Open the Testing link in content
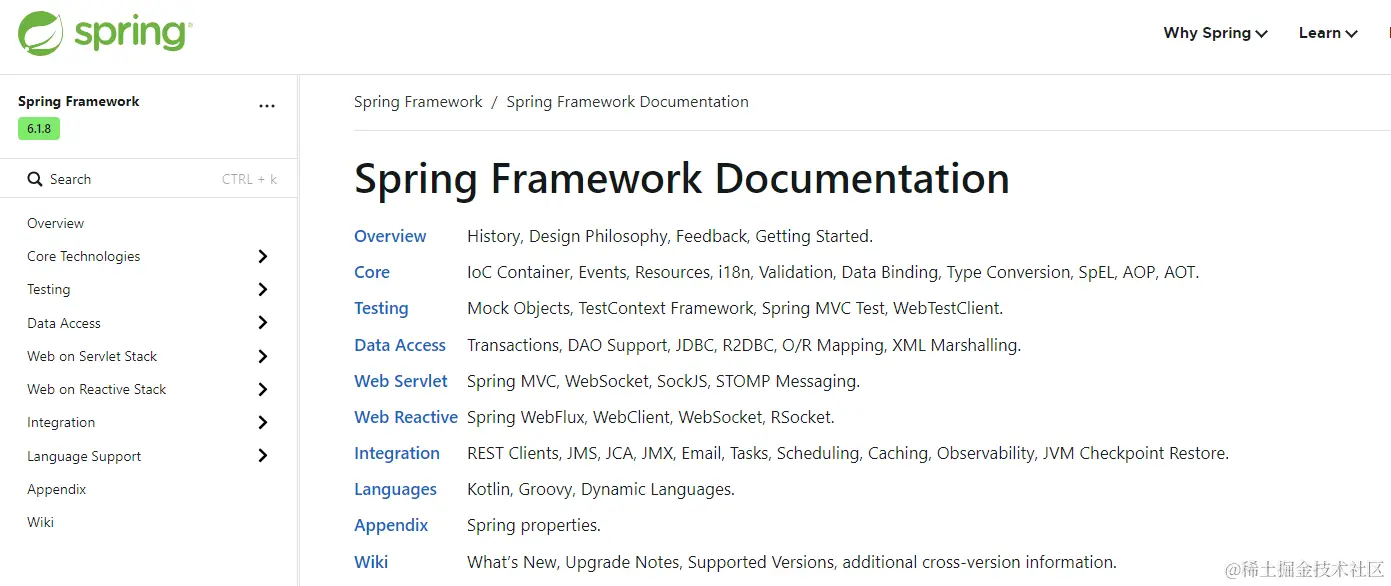Screen dimensions: 1391x586 point(381,308)
